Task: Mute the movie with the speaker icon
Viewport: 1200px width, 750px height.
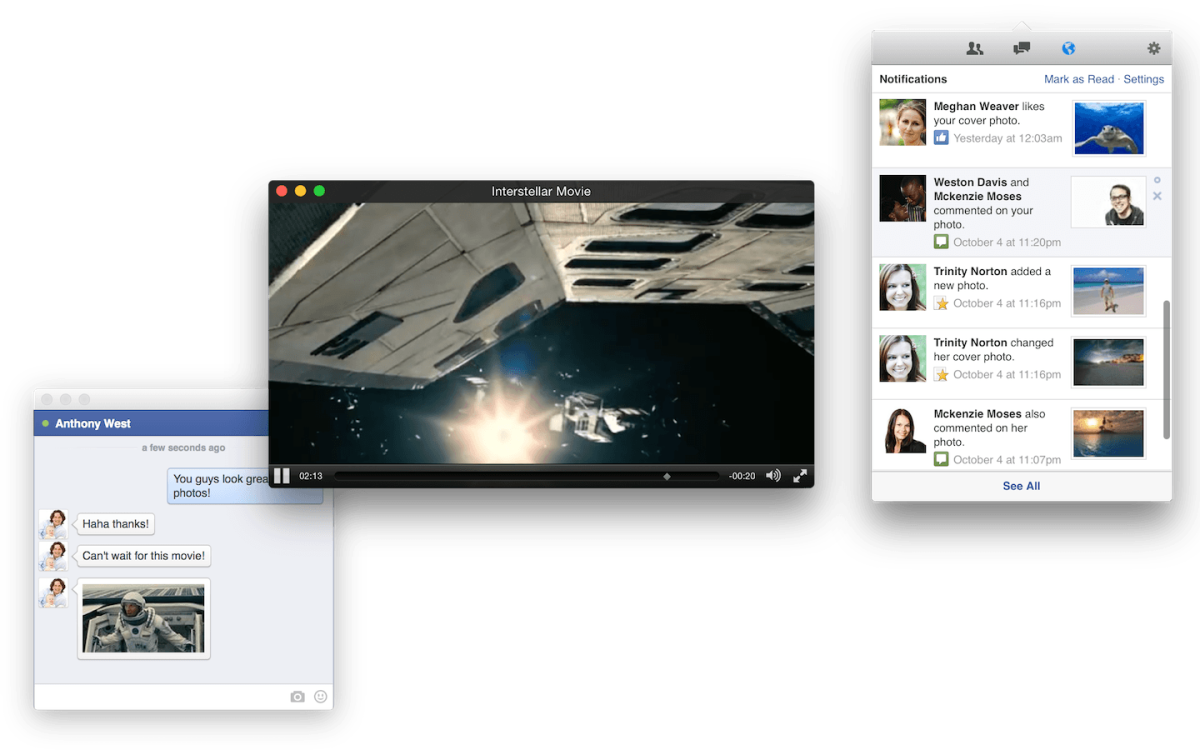Action: click(x=773, y=476)
